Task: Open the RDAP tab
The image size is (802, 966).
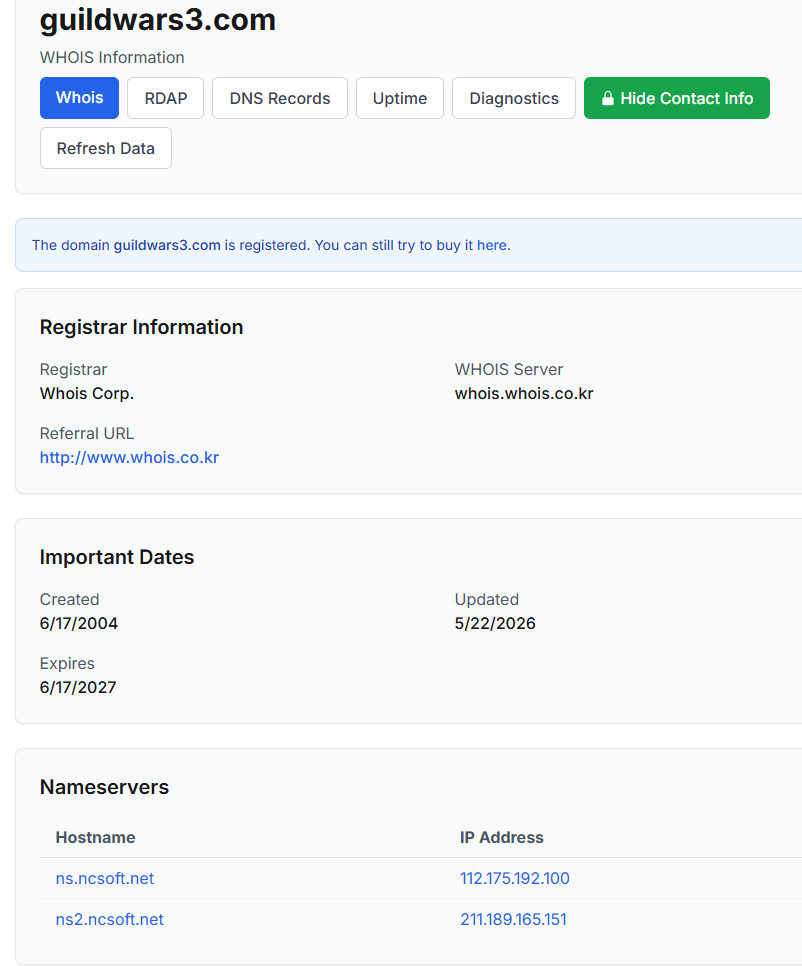Action: coord(166,98)
